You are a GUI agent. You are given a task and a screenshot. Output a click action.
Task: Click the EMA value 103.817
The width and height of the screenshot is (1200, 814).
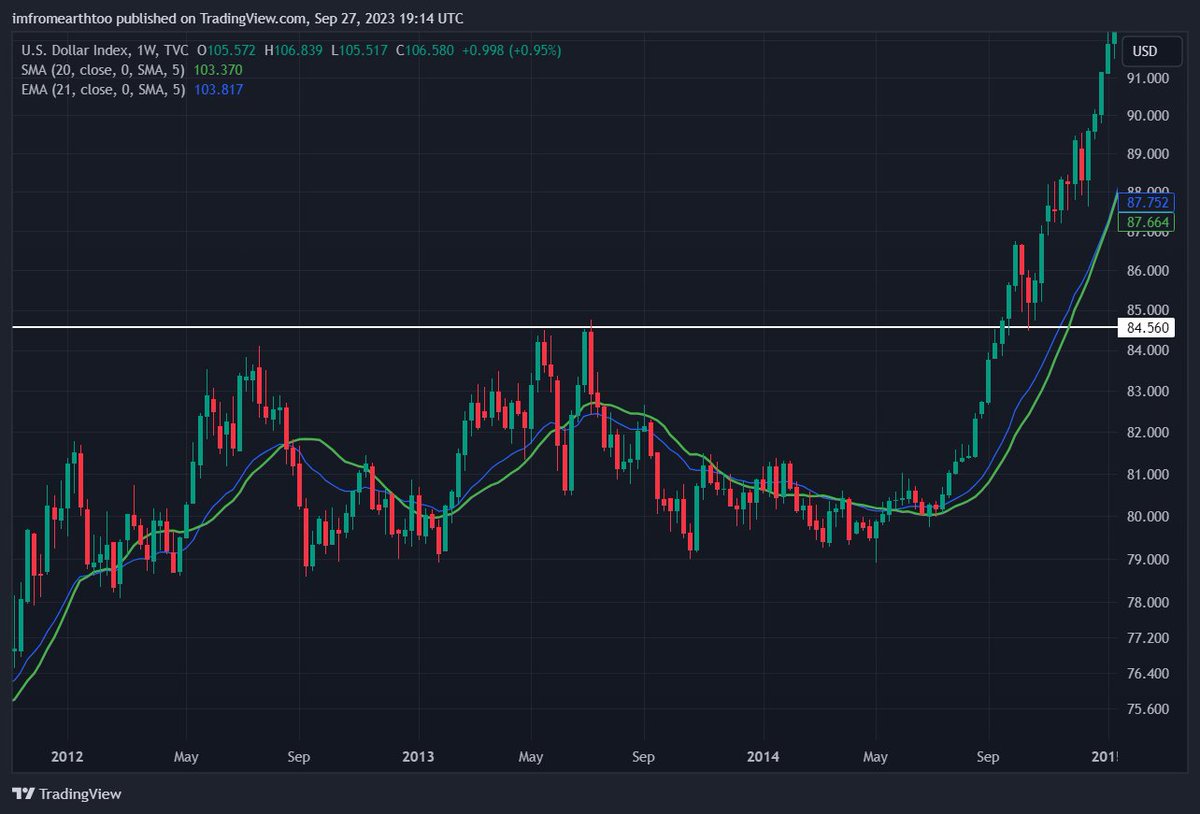220,89
